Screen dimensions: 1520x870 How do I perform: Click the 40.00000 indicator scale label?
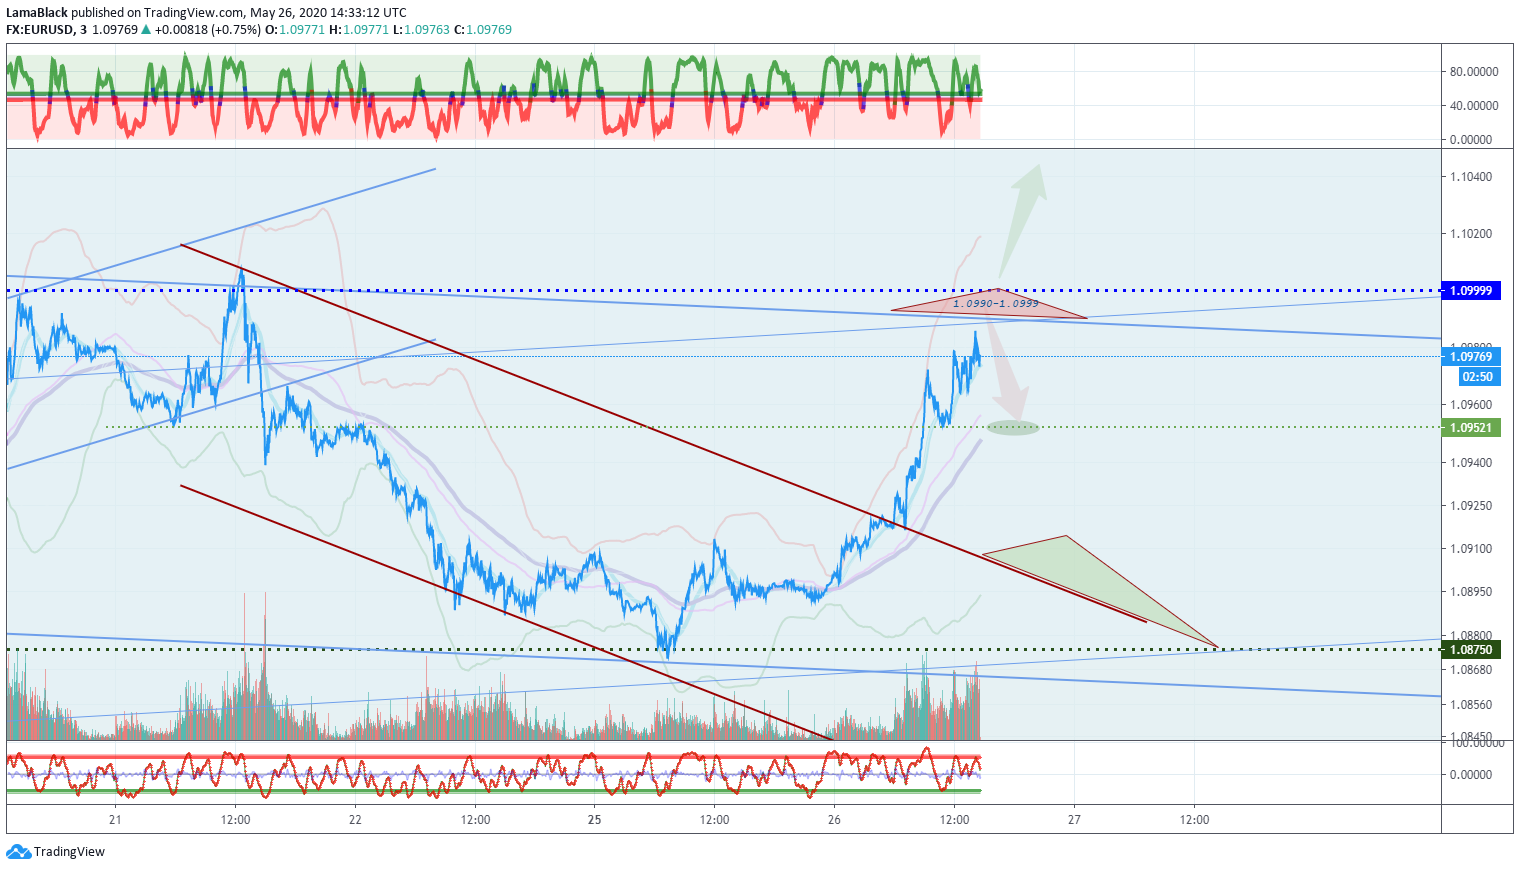click(1474, 106)
